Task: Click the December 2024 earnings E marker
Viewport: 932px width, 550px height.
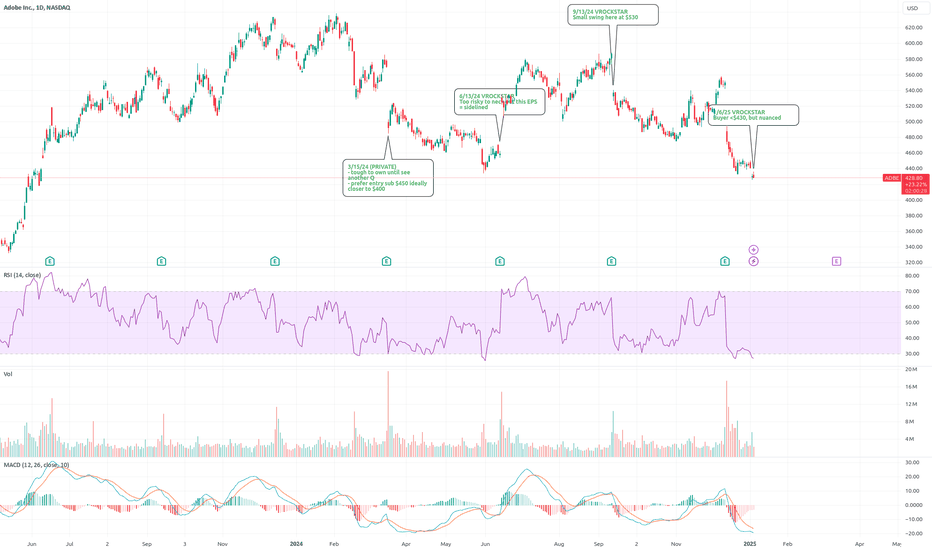Action: click(x=725, y=261)
